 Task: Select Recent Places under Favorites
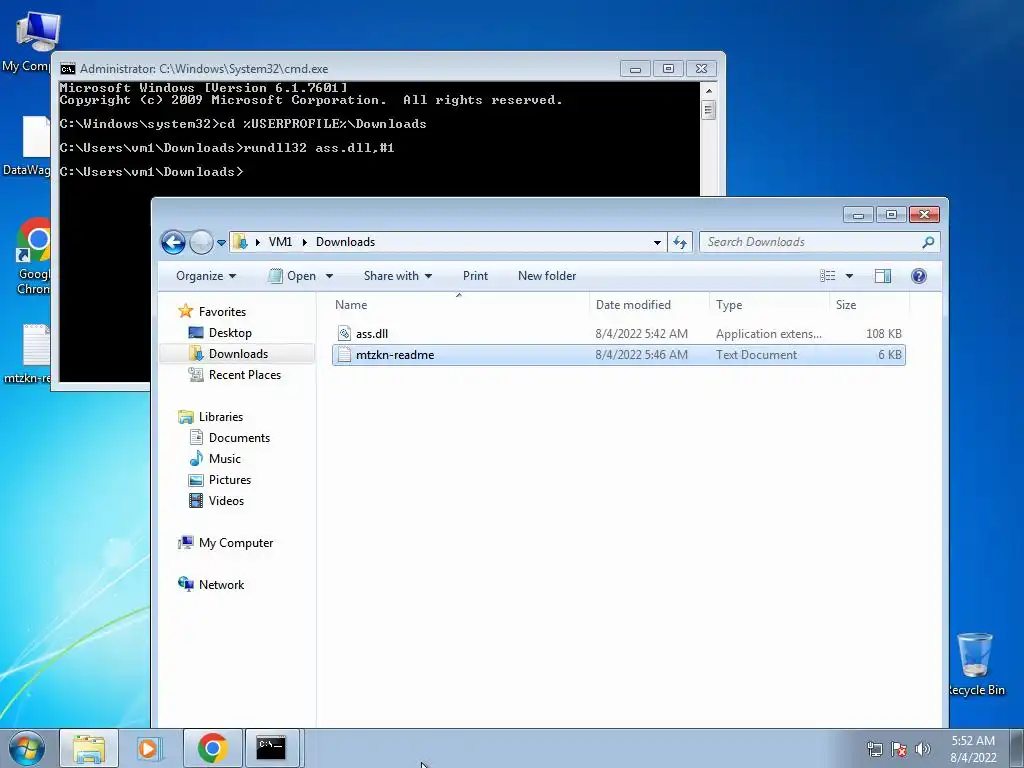(x=244, y=374)
